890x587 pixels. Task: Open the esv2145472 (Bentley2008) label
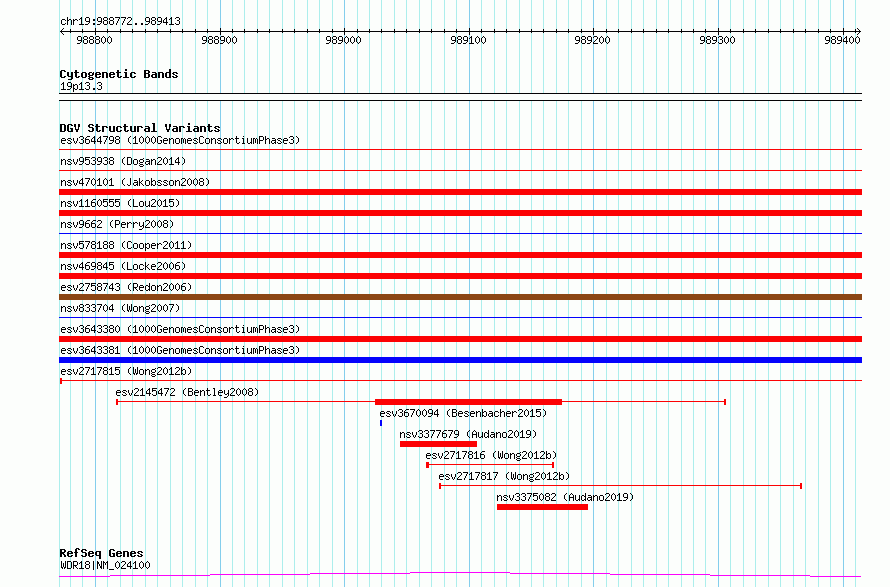click(187, 392)
